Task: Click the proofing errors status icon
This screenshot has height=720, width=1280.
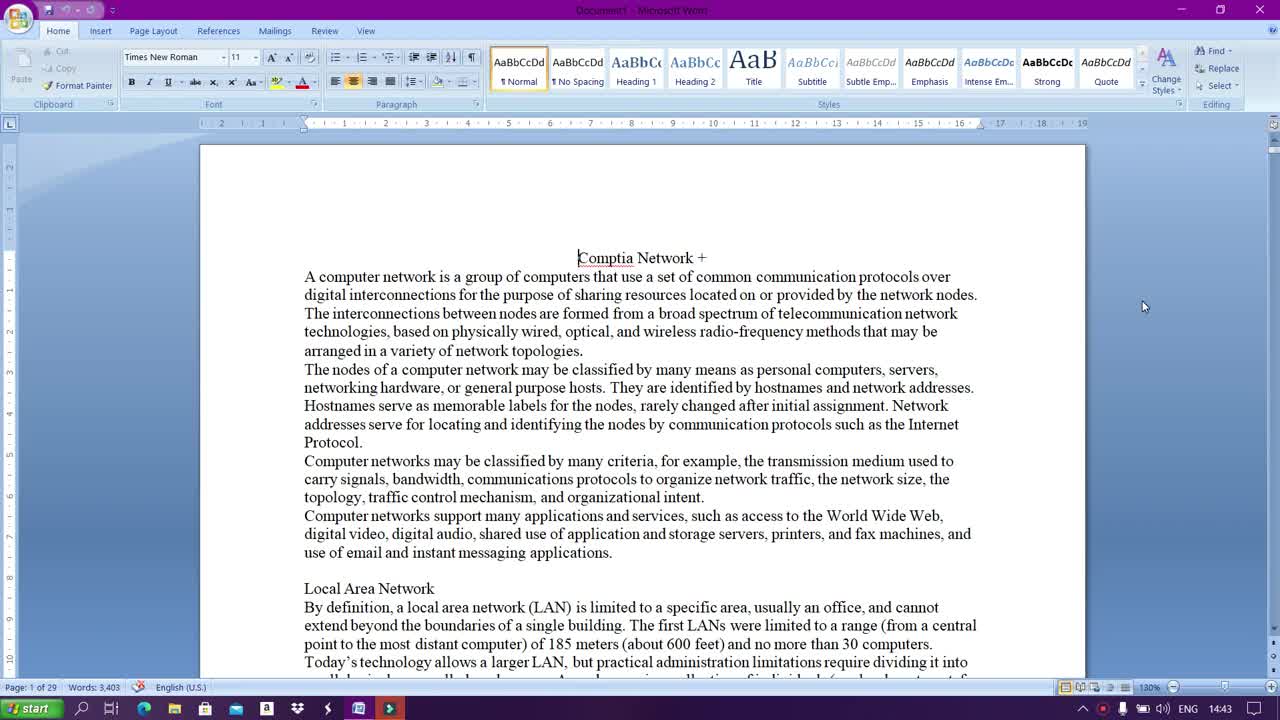Action: [138, 687]
